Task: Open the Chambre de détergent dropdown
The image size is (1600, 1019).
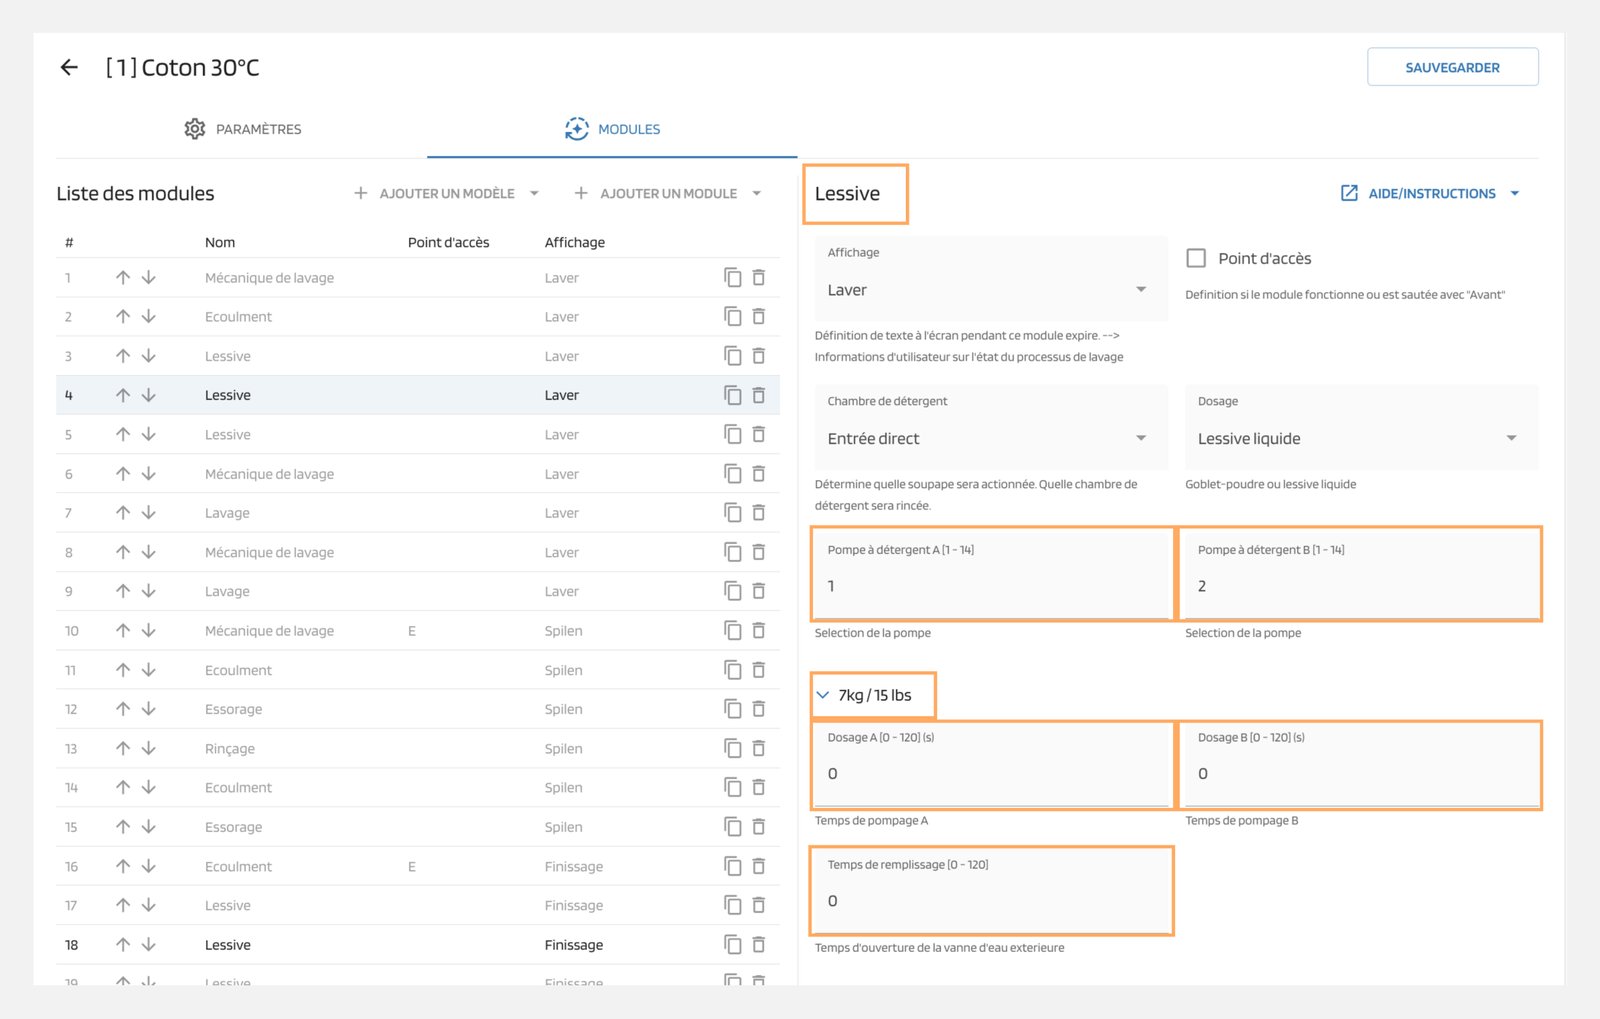Action: [x=990, y=438]
